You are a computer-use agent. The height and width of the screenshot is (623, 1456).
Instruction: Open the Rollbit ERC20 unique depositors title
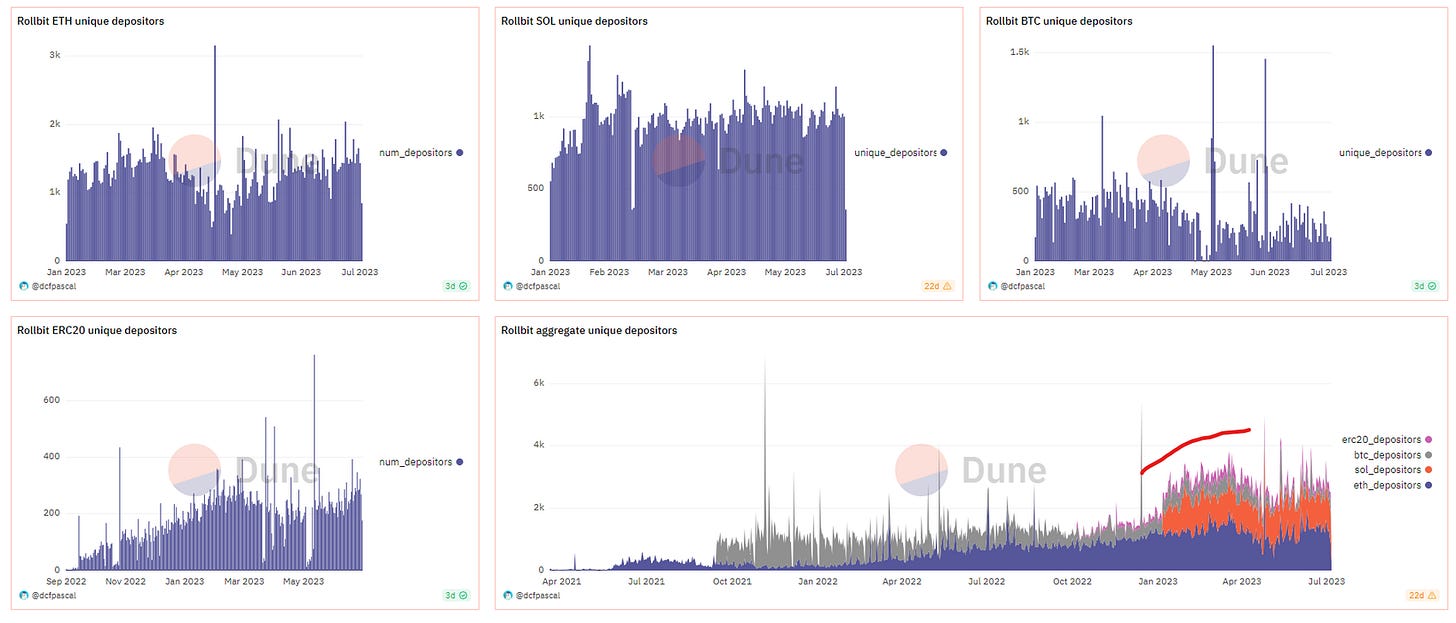point(97,330)
